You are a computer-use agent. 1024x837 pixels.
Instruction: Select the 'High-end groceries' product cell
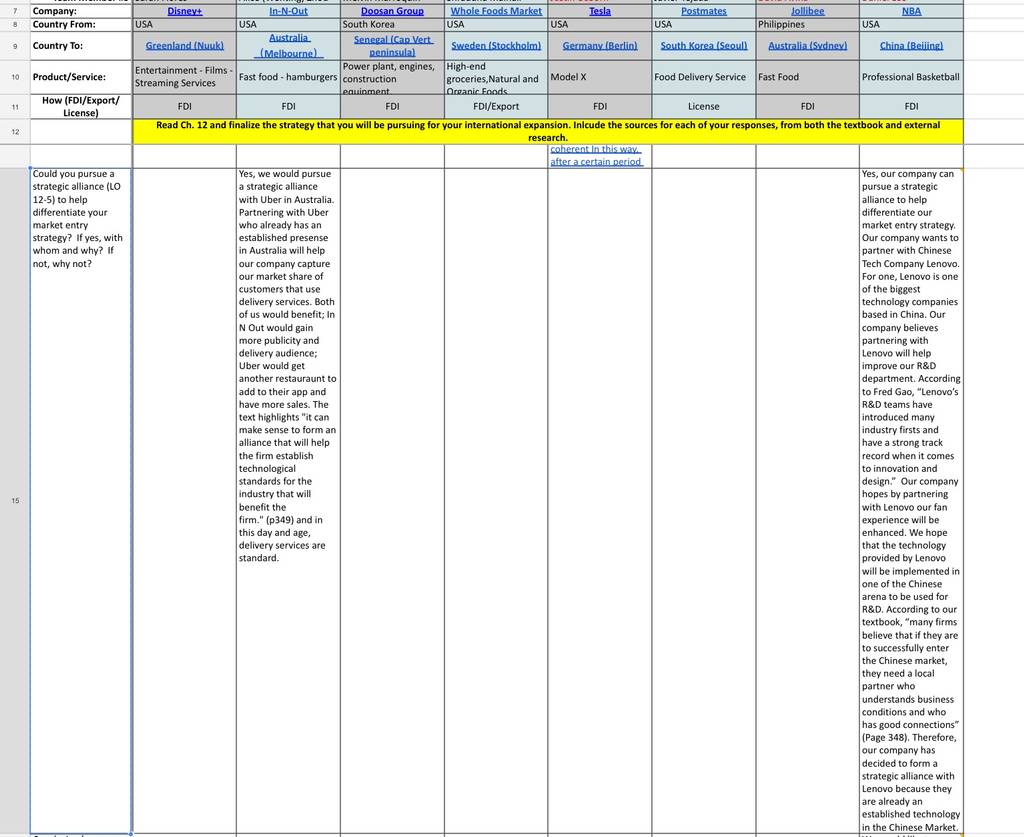[x=496, y=77]
